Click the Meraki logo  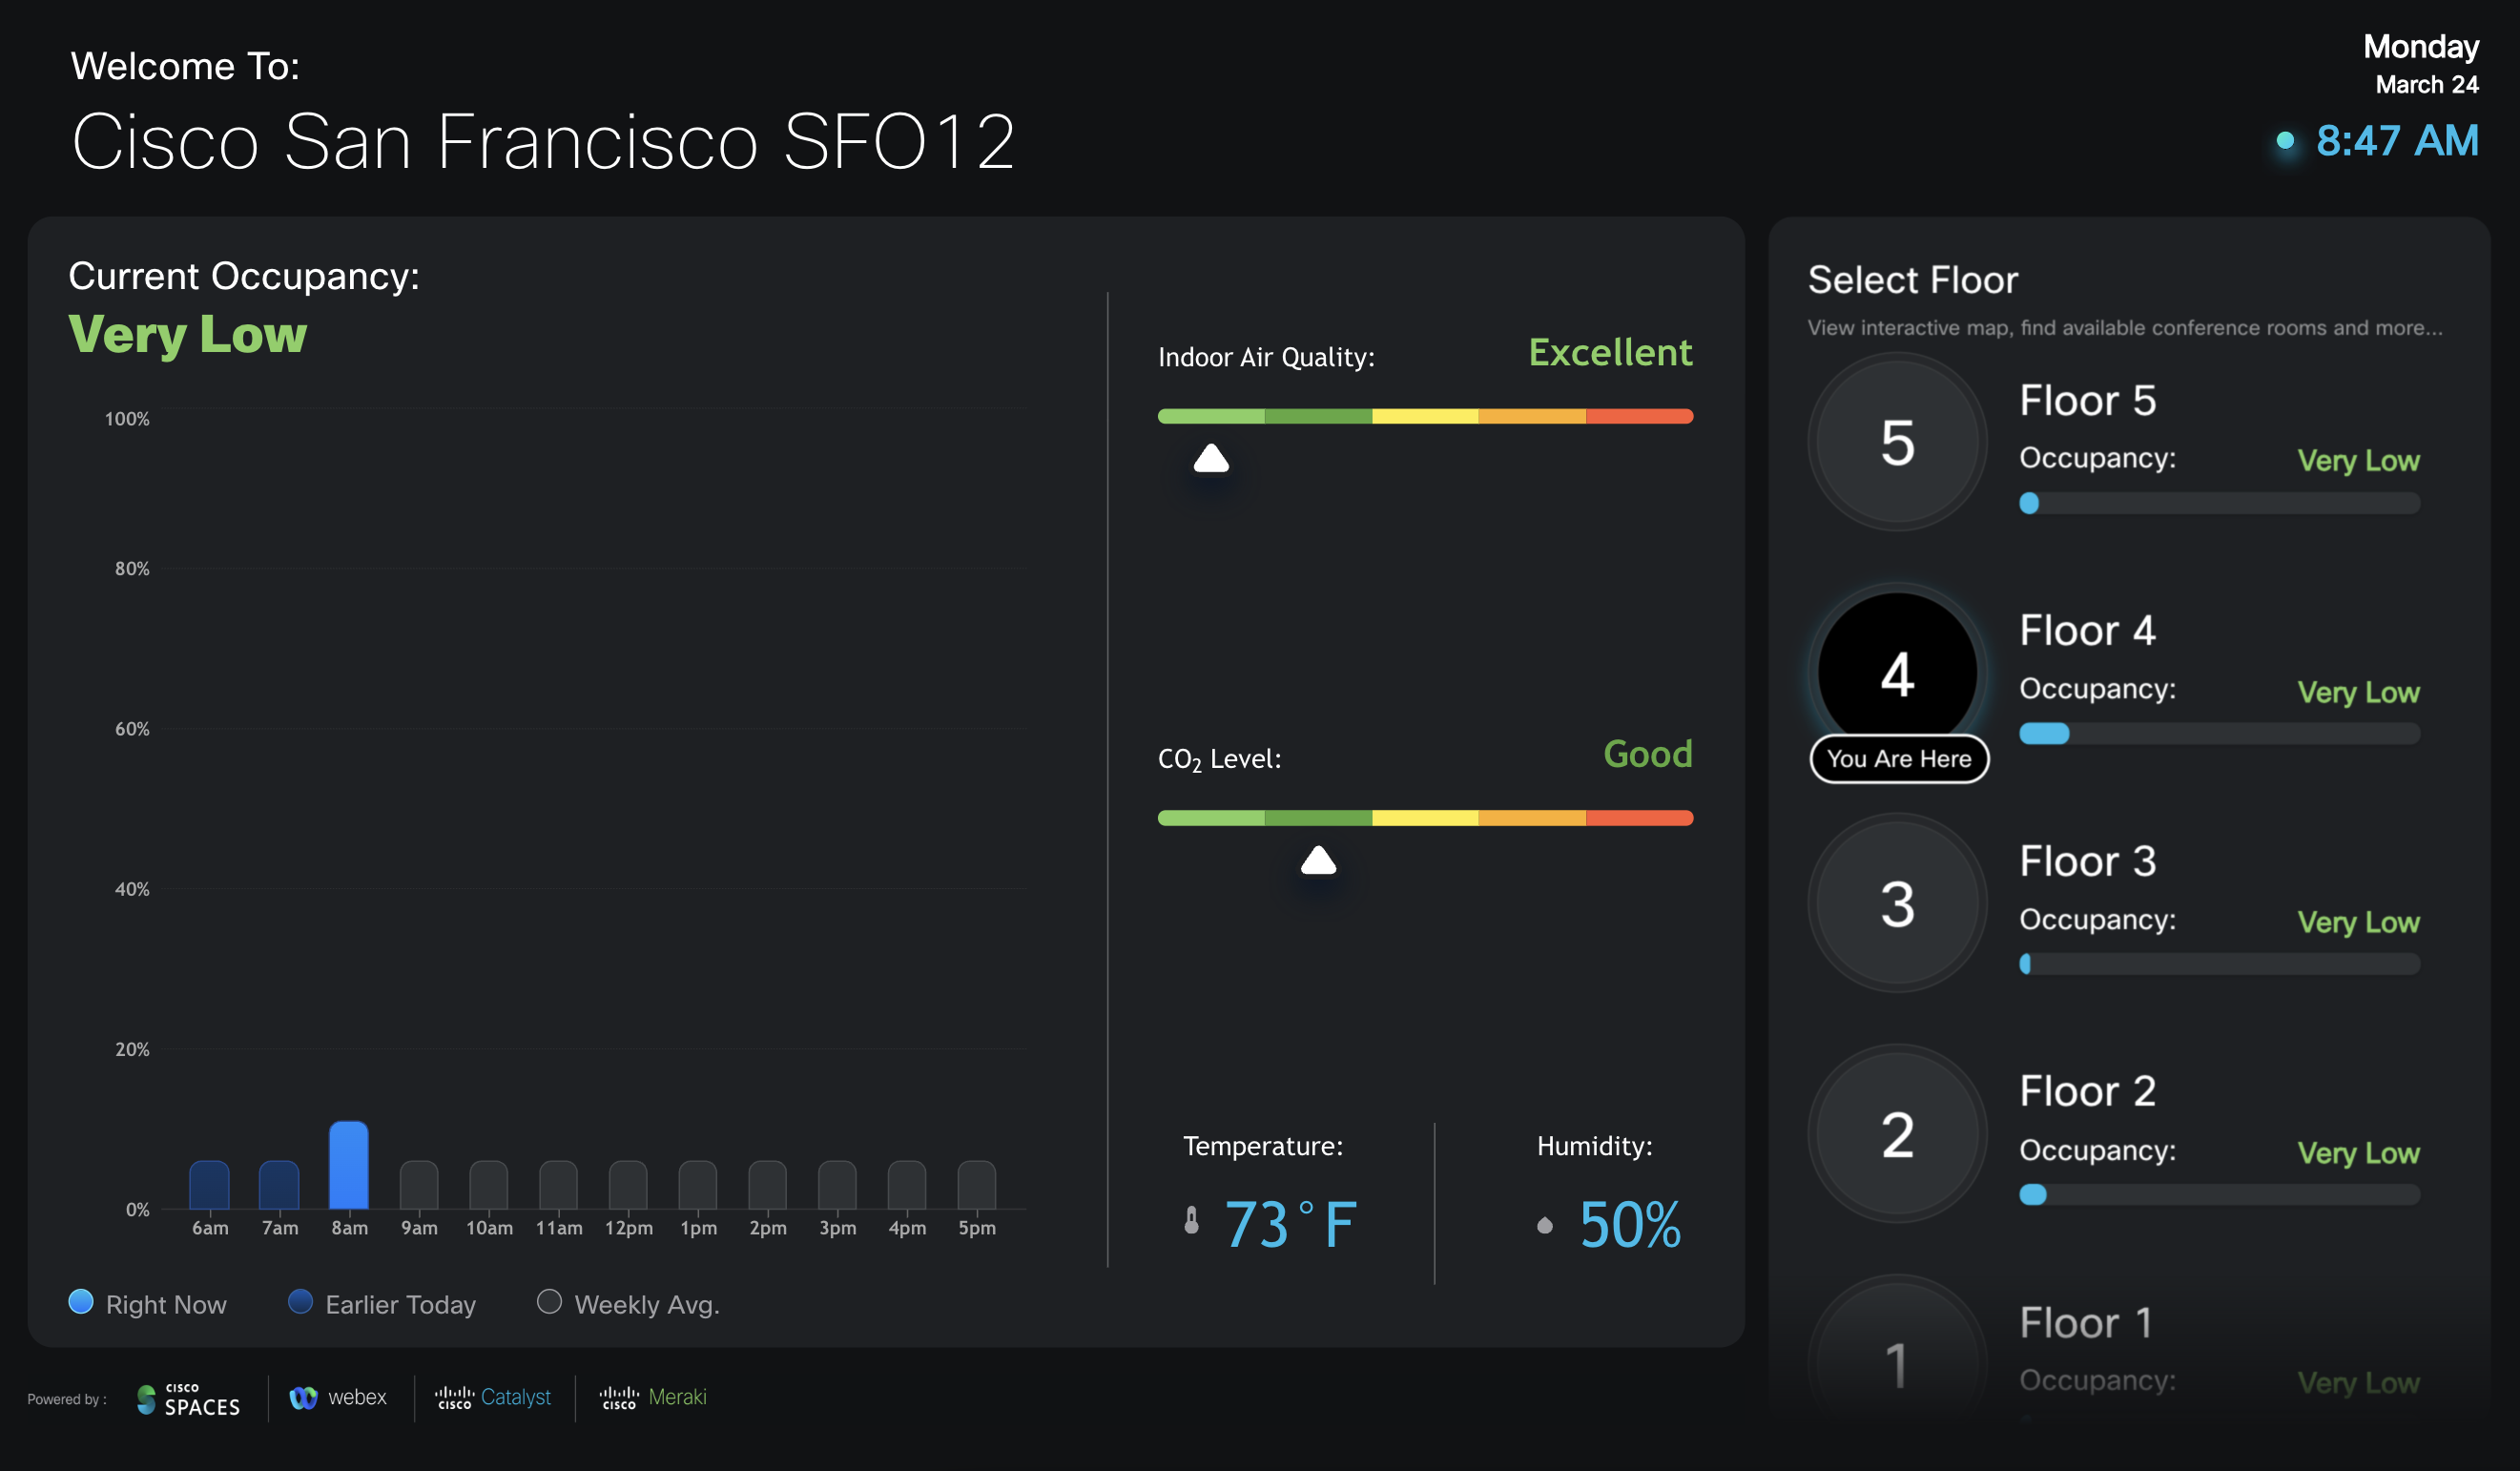(x=654, y=1397)
